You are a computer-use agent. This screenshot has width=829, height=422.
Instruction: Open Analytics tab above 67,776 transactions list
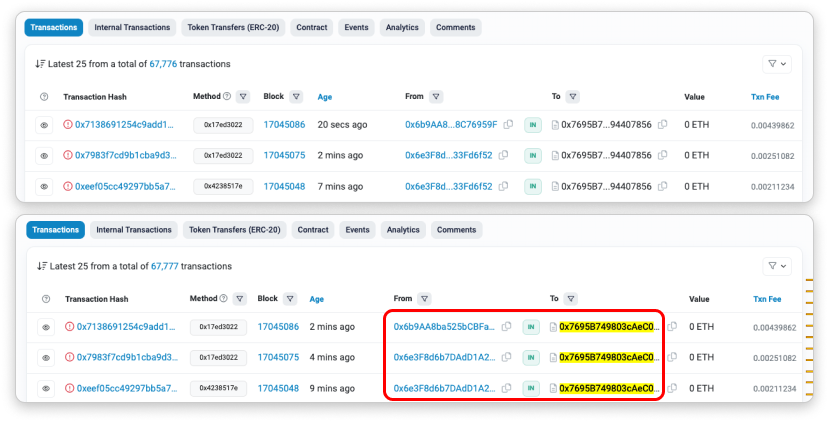point(401,28)
